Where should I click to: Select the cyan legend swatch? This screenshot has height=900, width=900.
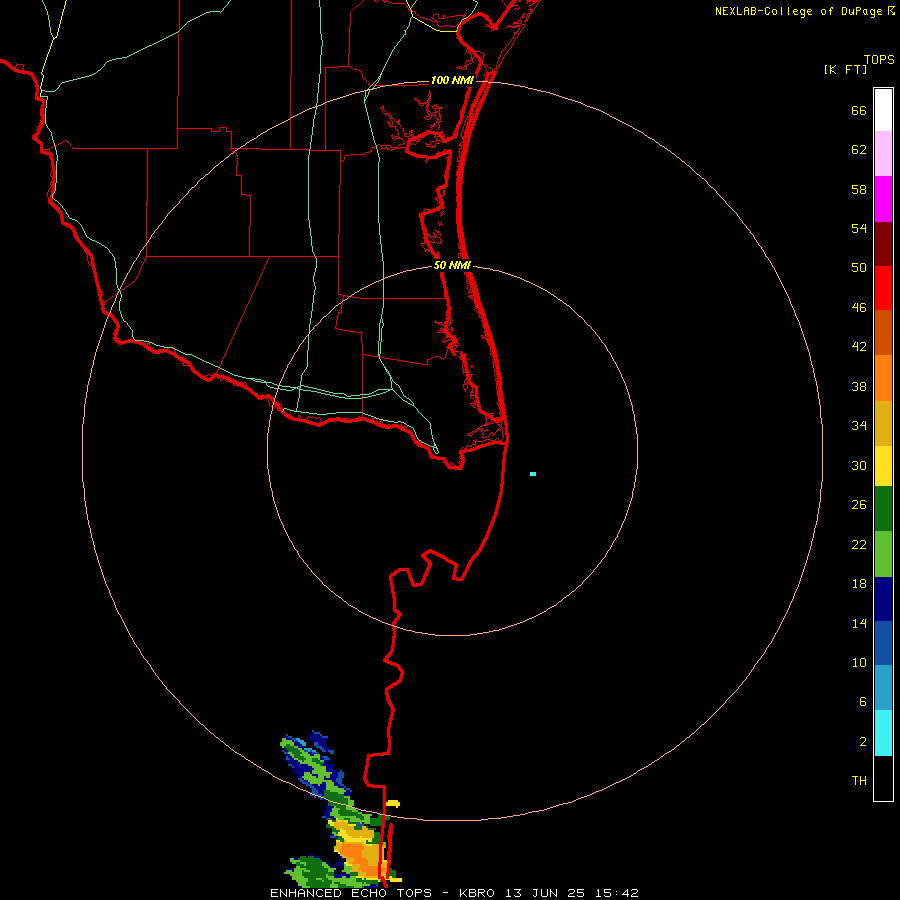pos(883,733)
